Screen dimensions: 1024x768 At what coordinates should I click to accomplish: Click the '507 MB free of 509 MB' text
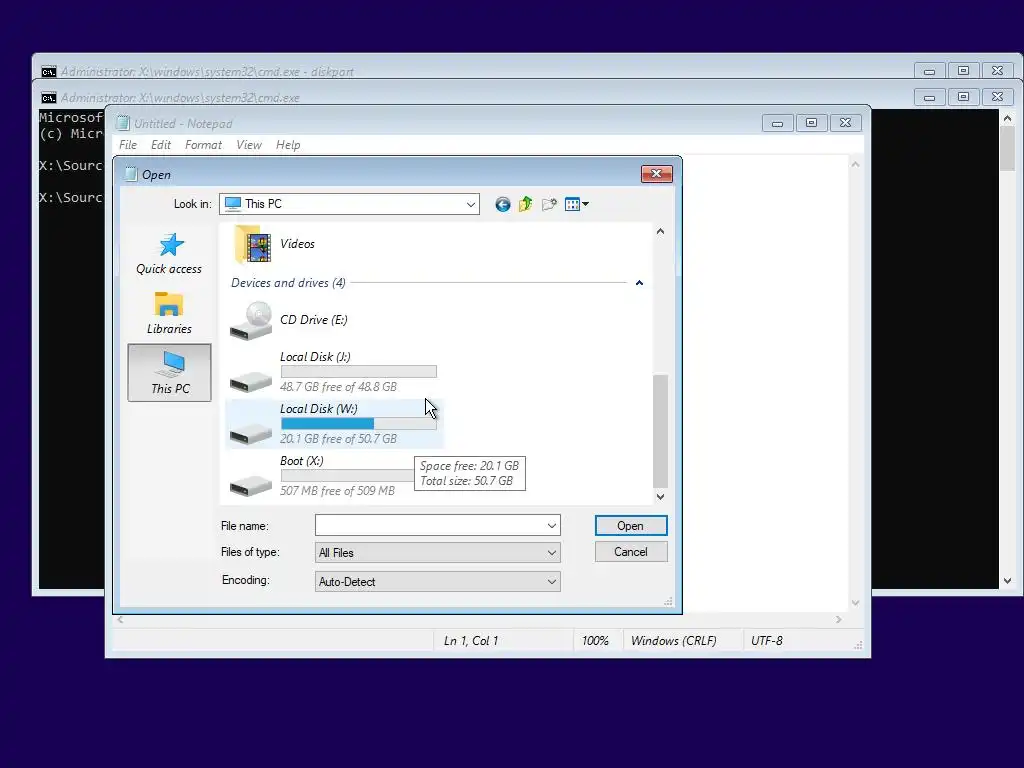click(338, 491)
